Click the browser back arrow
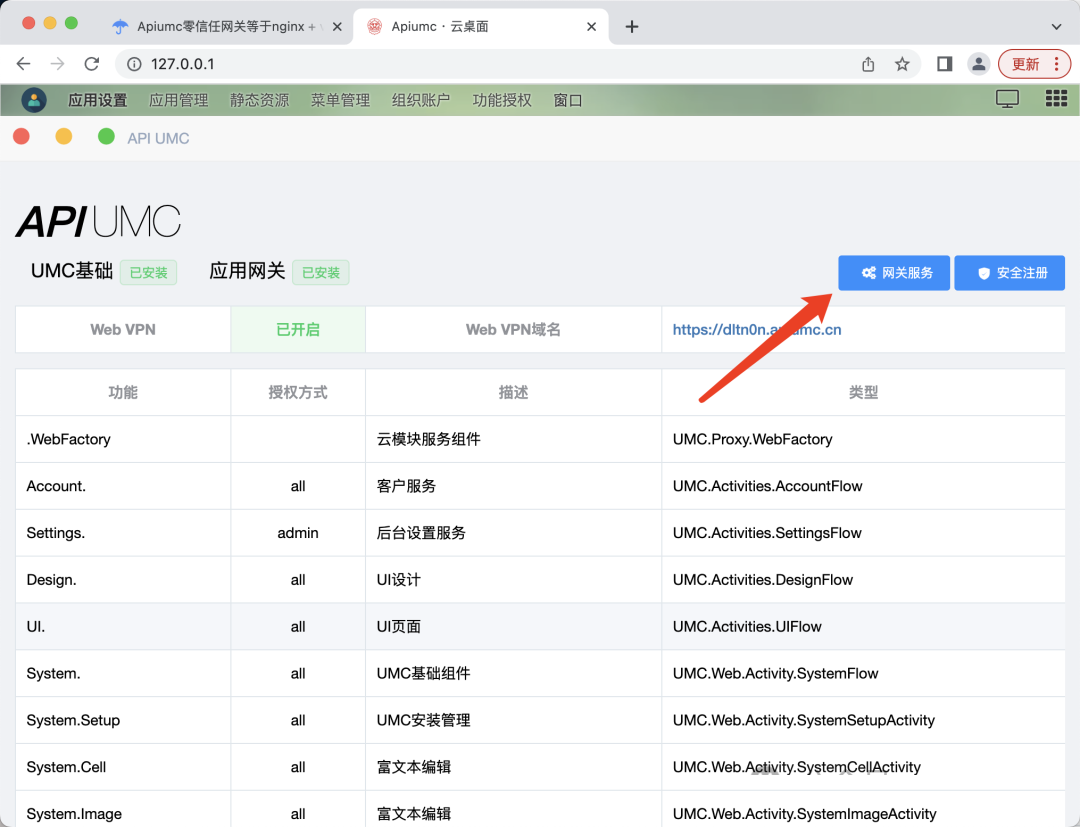The image size is (1080, 827). pyautogui.click(x=24, y=64)
